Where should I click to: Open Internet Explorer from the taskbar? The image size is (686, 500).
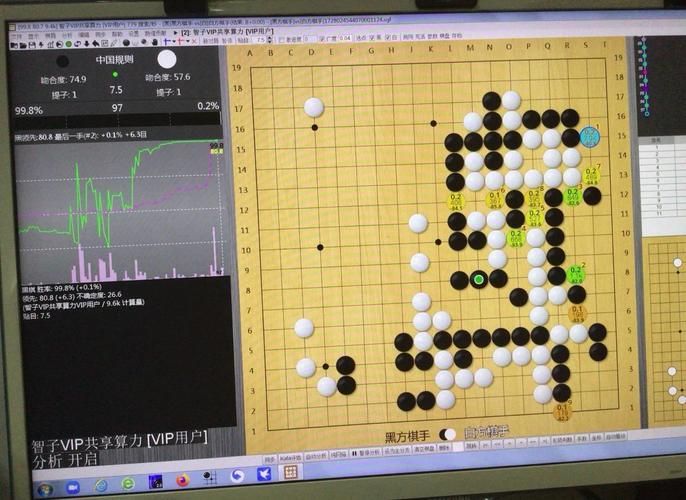pyautogui.click(x=101, y=486)
